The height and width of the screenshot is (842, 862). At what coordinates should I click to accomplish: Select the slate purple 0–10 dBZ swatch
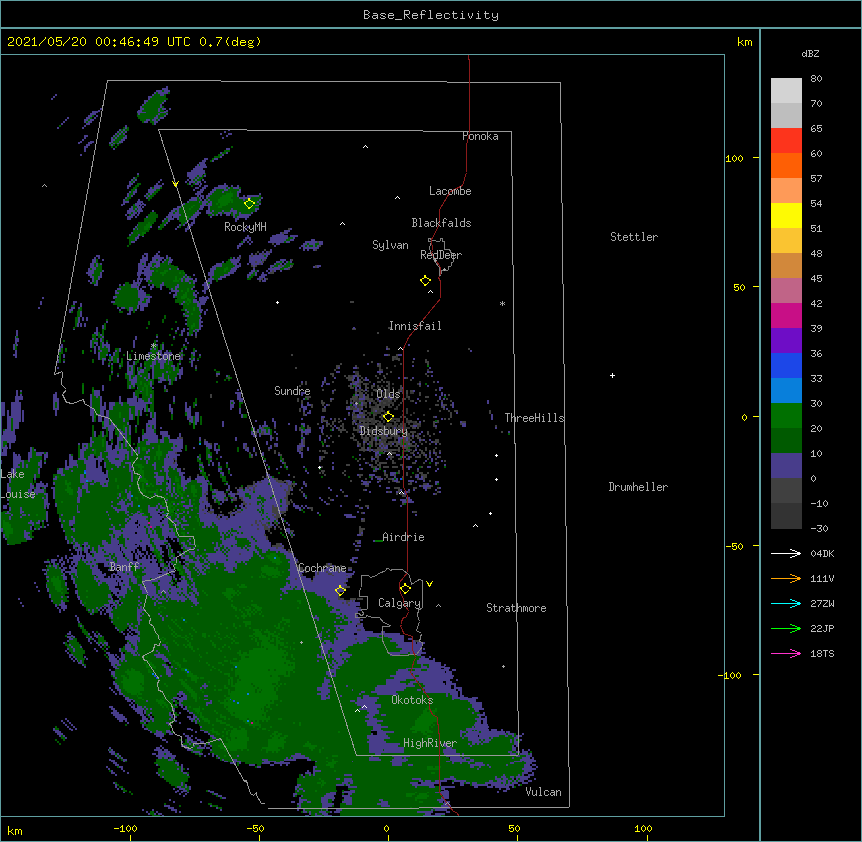(786, 466)
